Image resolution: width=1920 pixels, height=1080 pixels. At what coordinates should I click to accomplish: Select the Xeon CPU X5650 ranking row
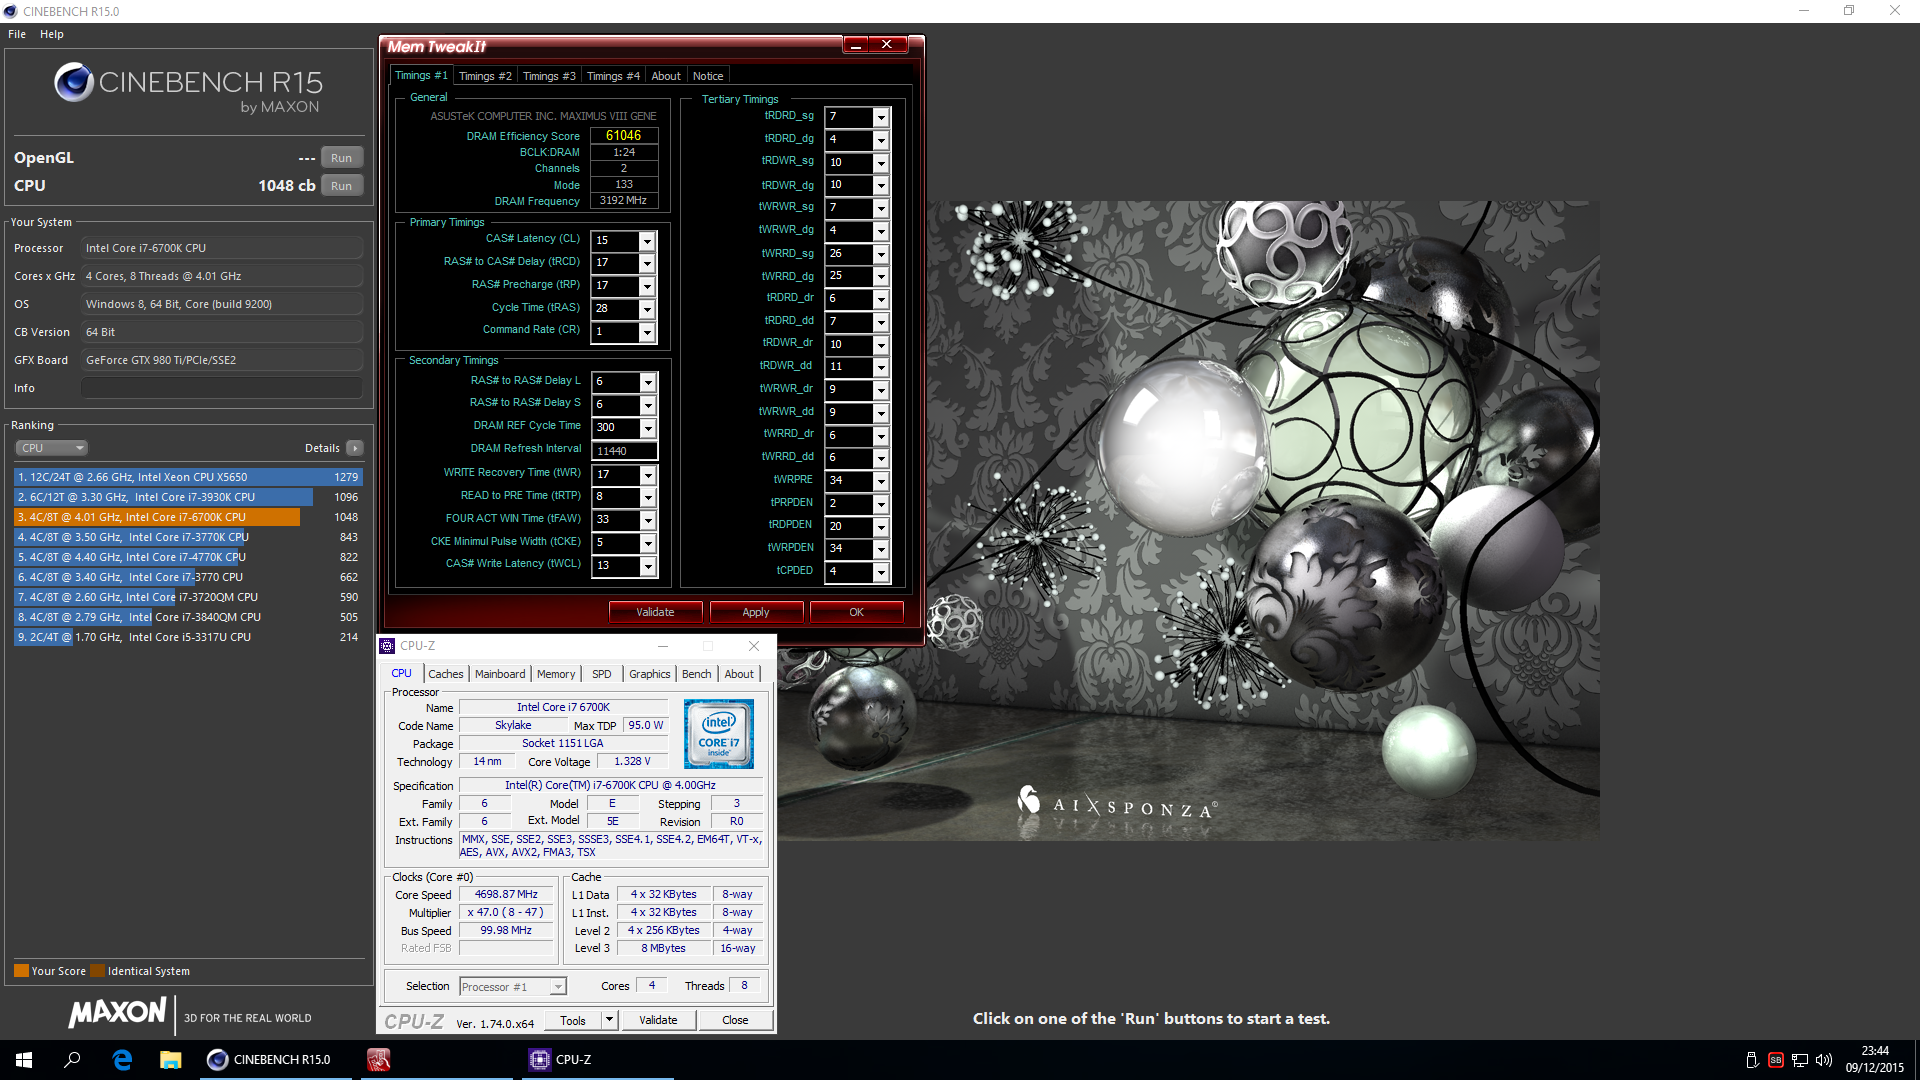coord(188,477)
